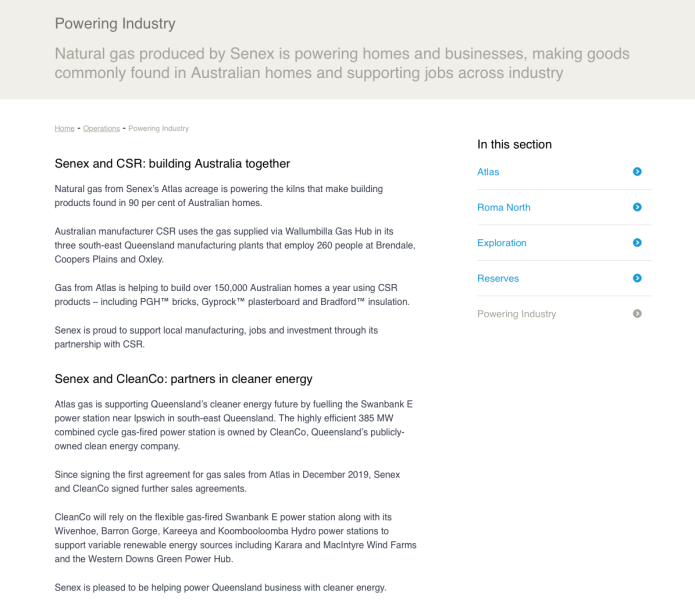Go to Operations via the breadcrumb
The width and height of the screenshot is (695, 600).
pos(101,128)
